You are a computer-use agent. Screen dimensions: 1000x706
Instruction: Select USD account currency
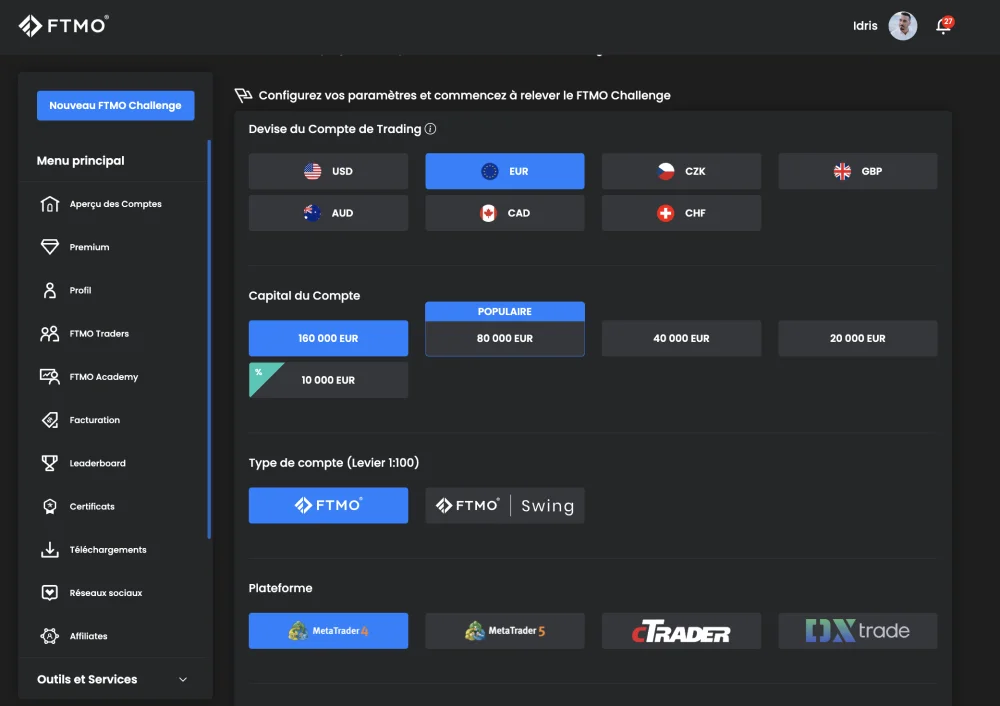tap(328, 171)
